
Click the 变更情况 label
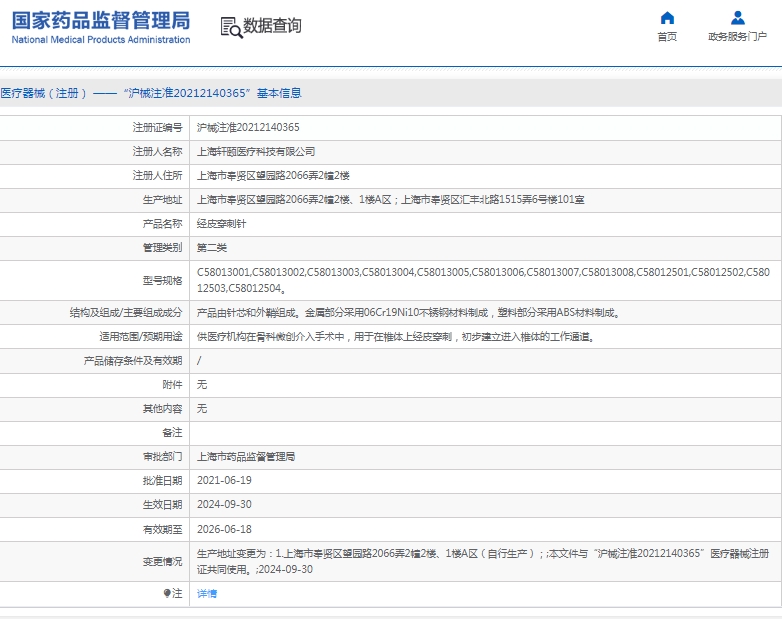pos(163,562)
